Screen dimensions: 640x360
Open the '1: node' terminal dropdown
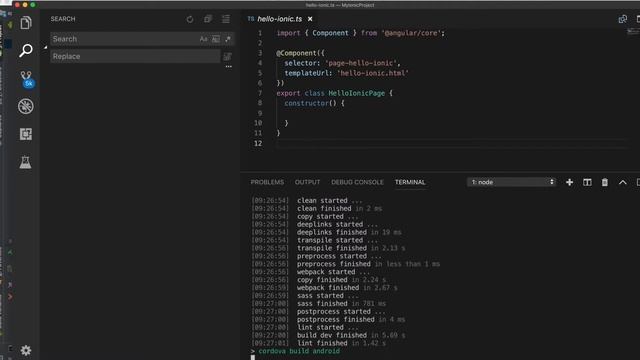tap(511, 182)
